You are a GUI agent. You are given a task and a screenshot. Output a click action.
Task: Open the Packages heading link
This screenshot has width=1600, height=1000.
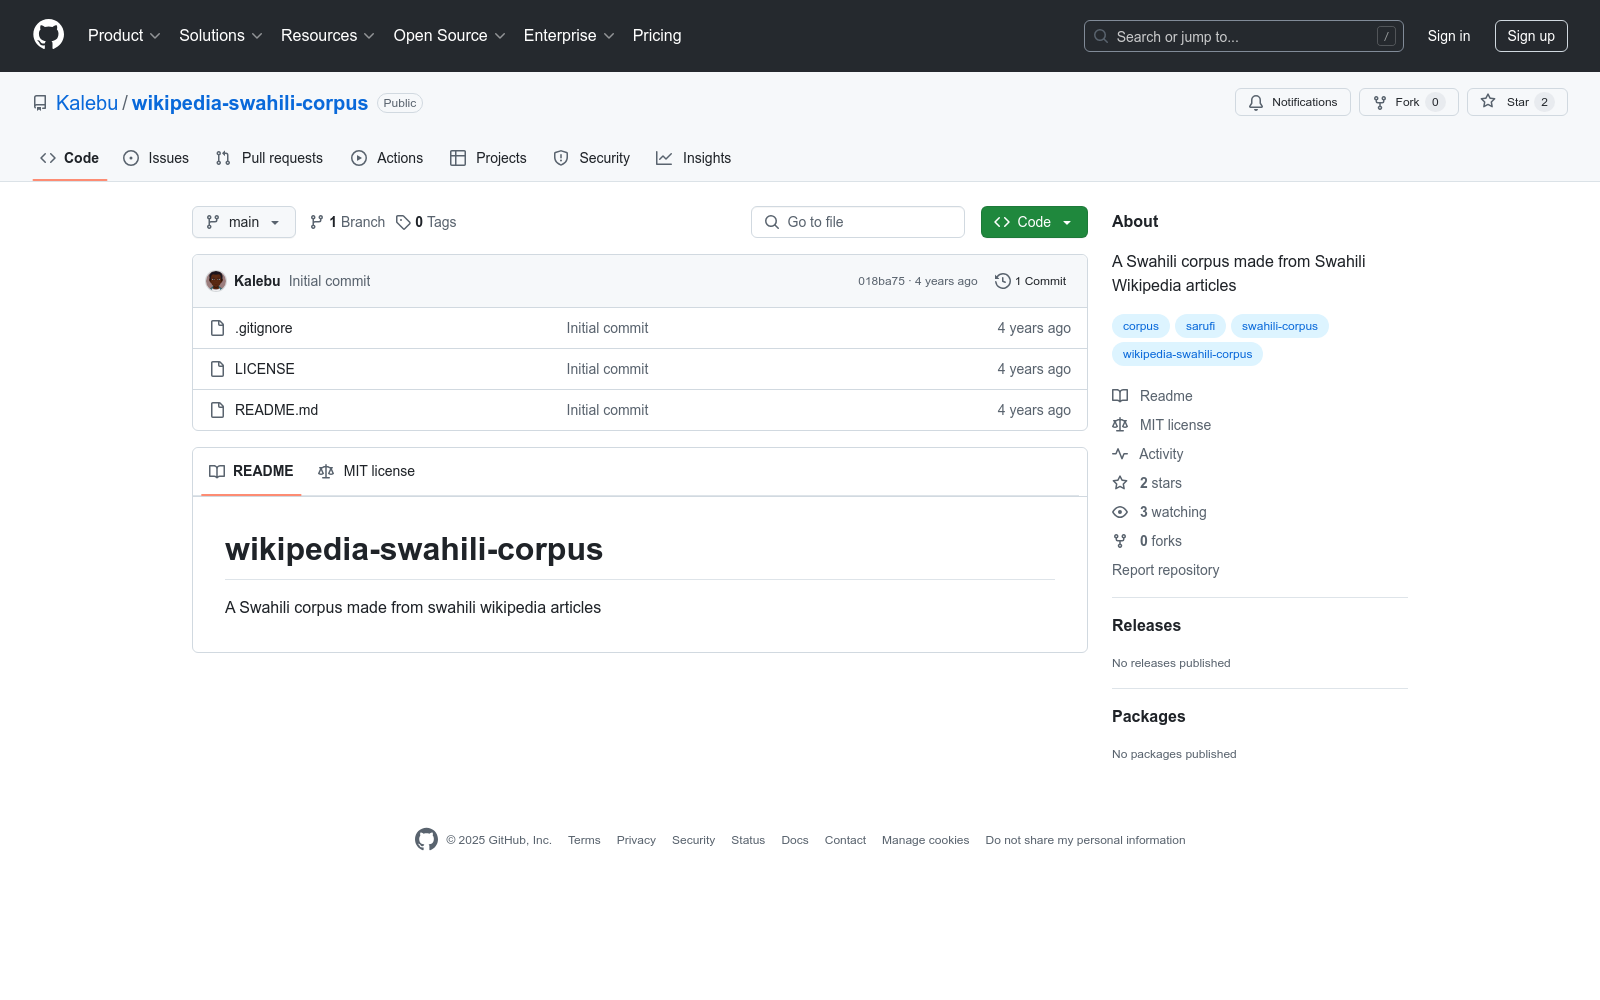pyautogui.click(x=1148, y=716)
